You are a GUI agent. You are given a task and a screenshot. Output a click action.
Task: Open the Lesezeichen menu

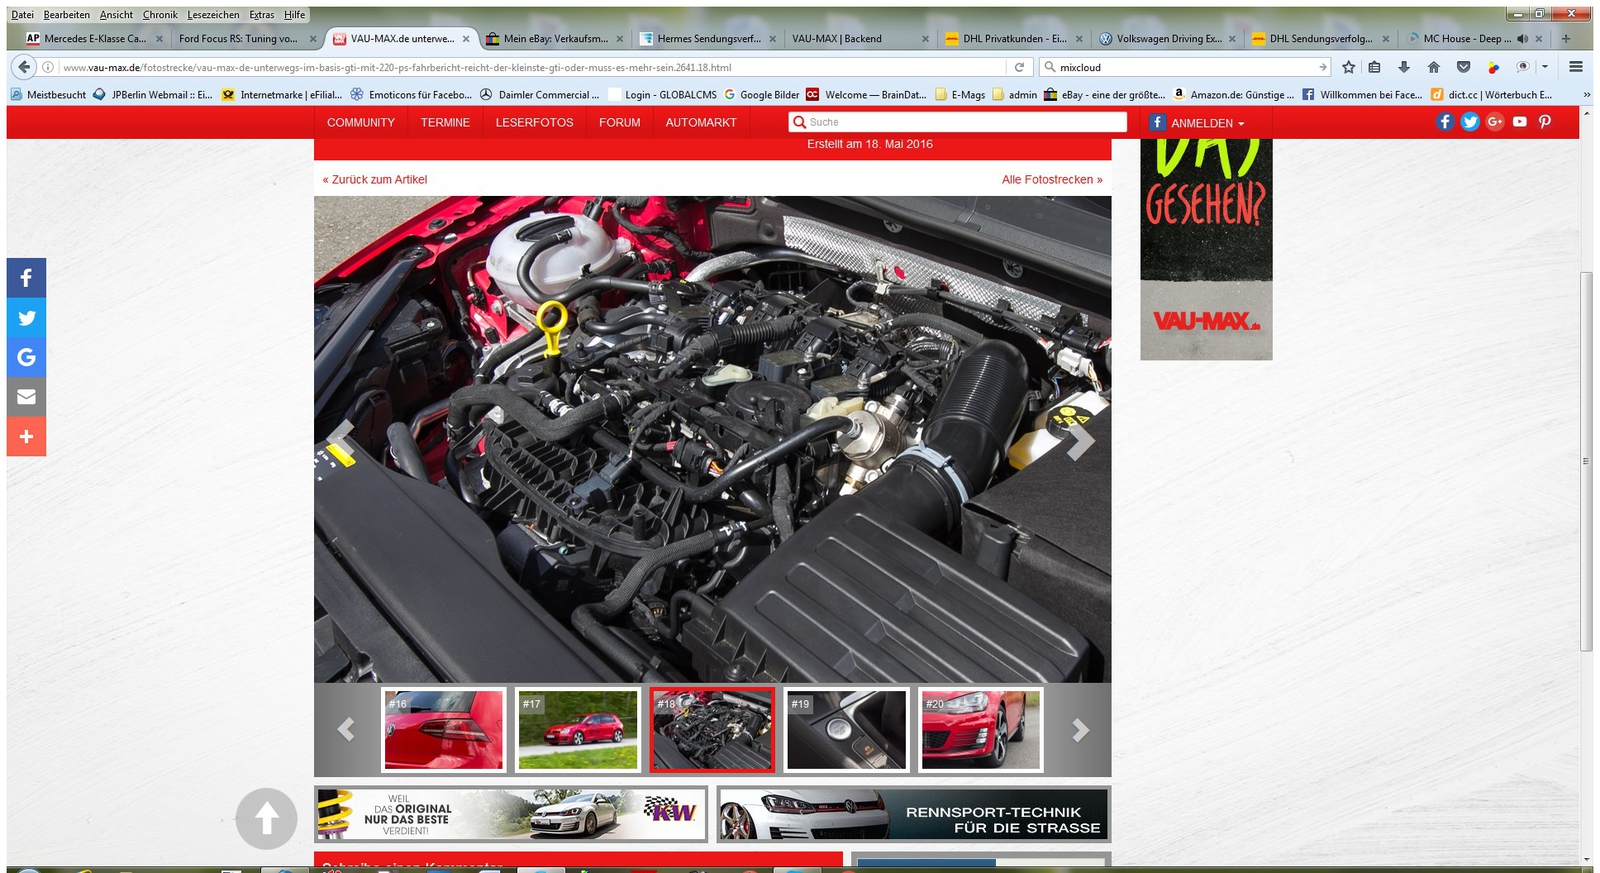[213, 15]
